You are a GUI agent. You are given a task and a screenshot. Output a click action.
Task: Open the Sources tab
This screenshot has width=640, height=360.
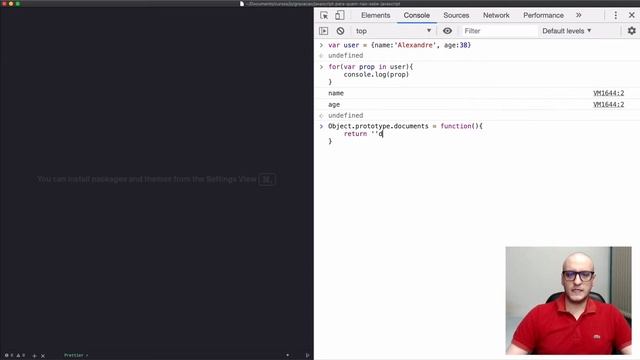click(x=456, y=16)
